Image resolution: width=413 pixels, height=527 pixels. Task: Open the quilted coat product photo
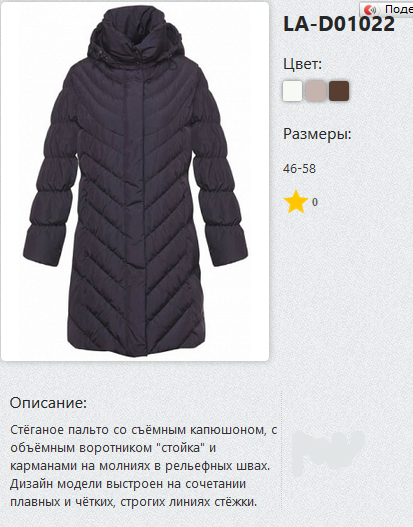135,181
